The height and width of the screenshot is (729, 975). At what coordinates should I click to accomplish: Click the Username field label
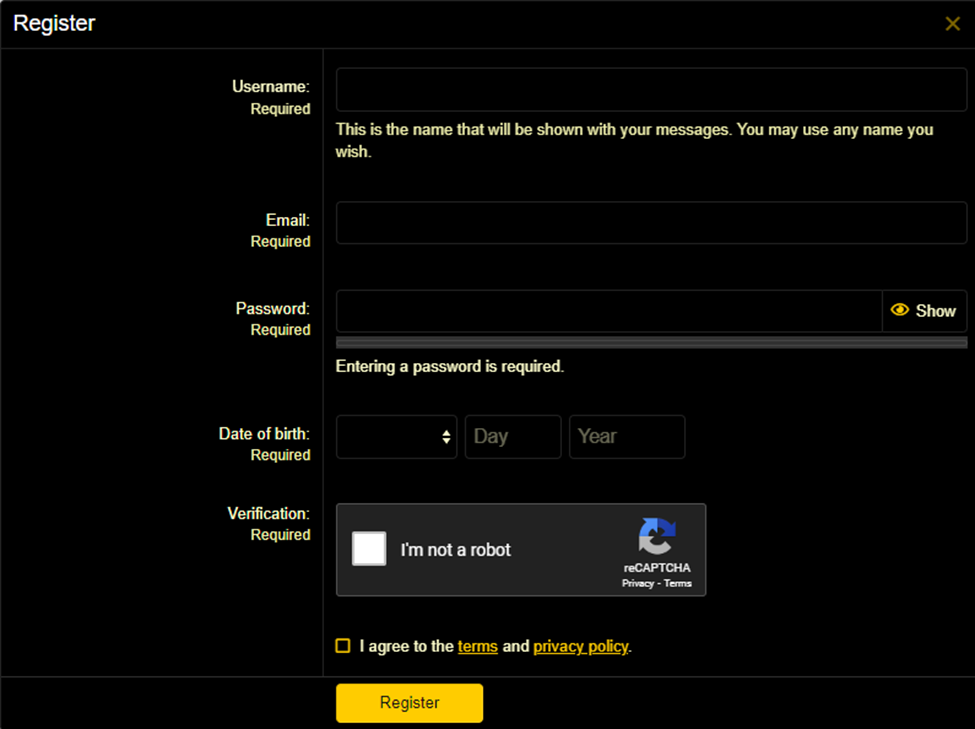click(x=271, y=87)
